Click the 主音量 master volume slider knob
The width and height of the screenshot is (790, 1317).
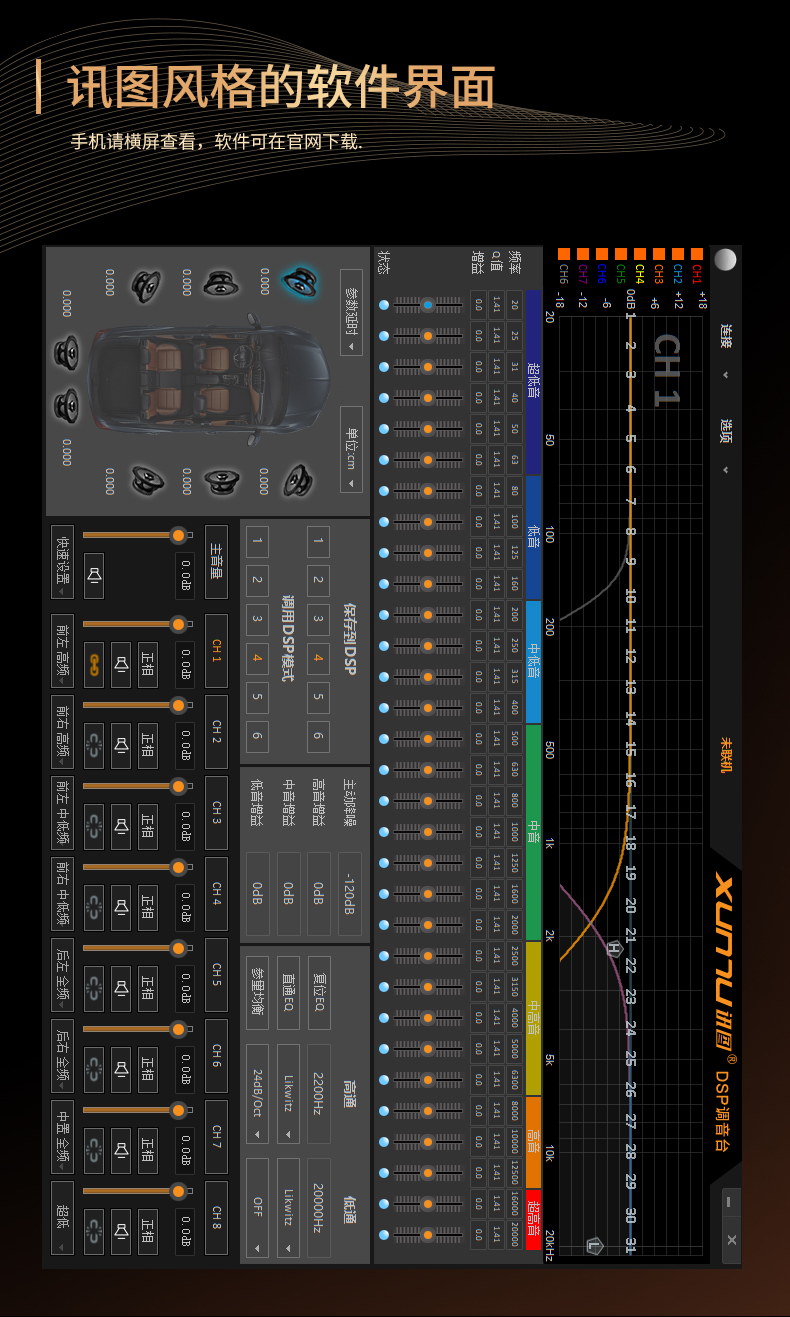click(x=178, y=535)
